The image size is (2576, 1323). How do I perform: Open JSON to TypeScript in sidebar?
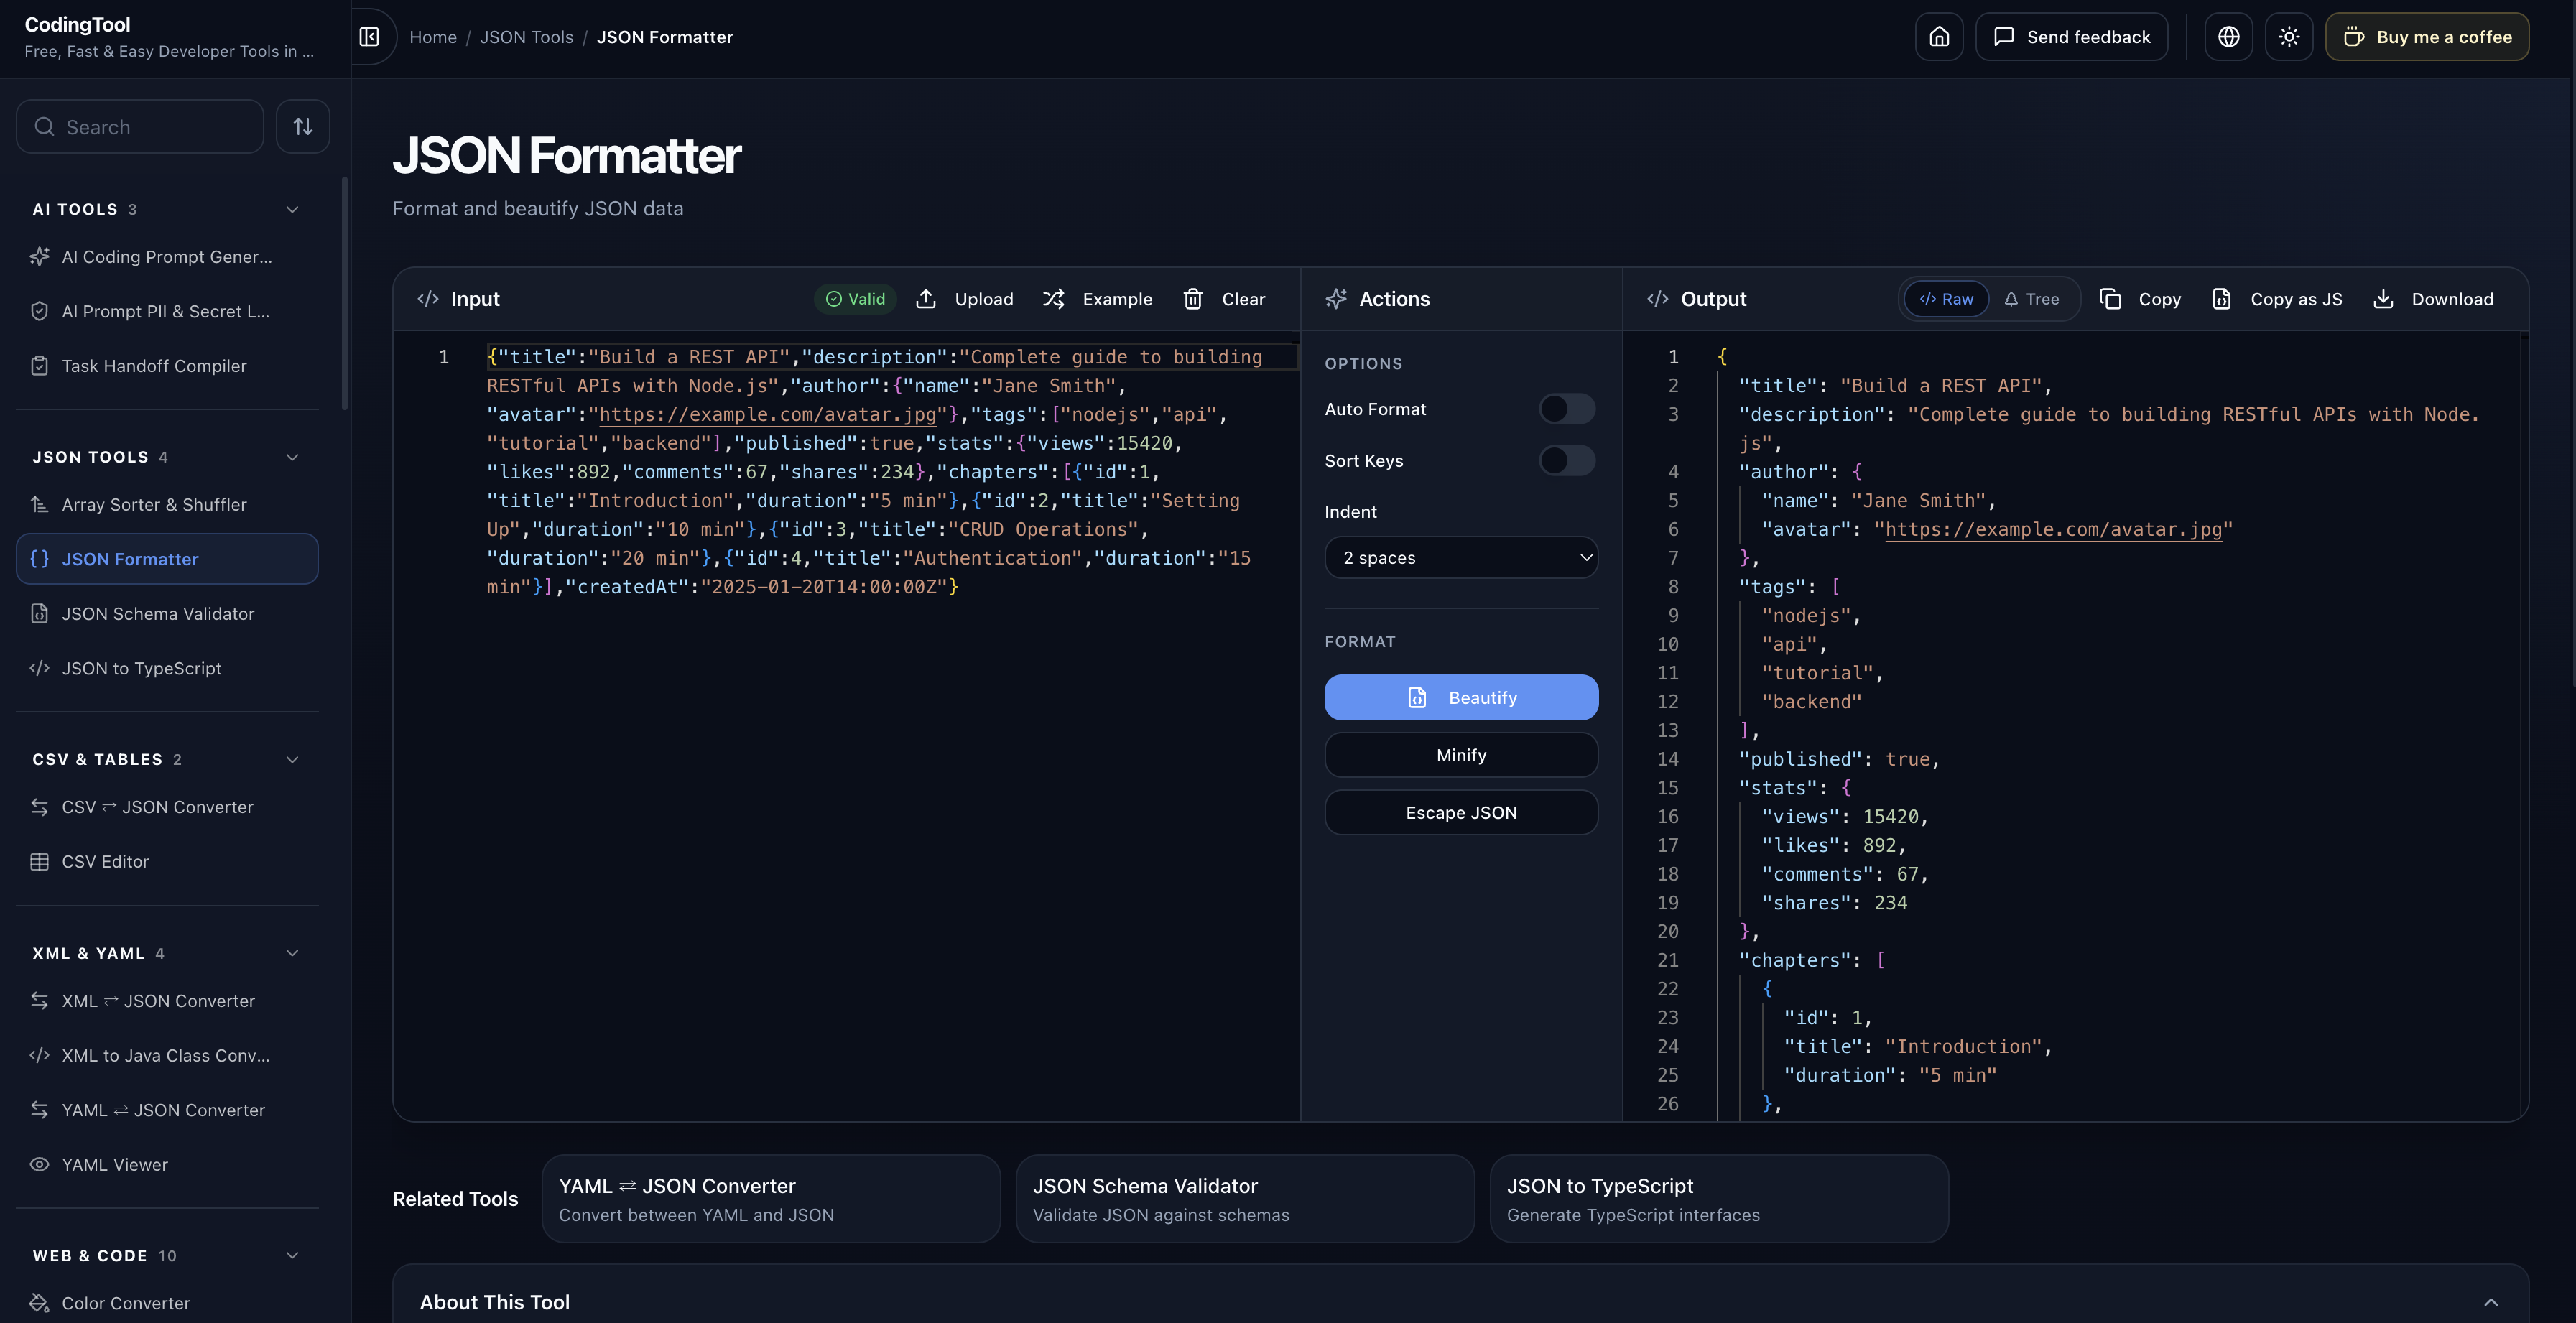click(167, 668)
